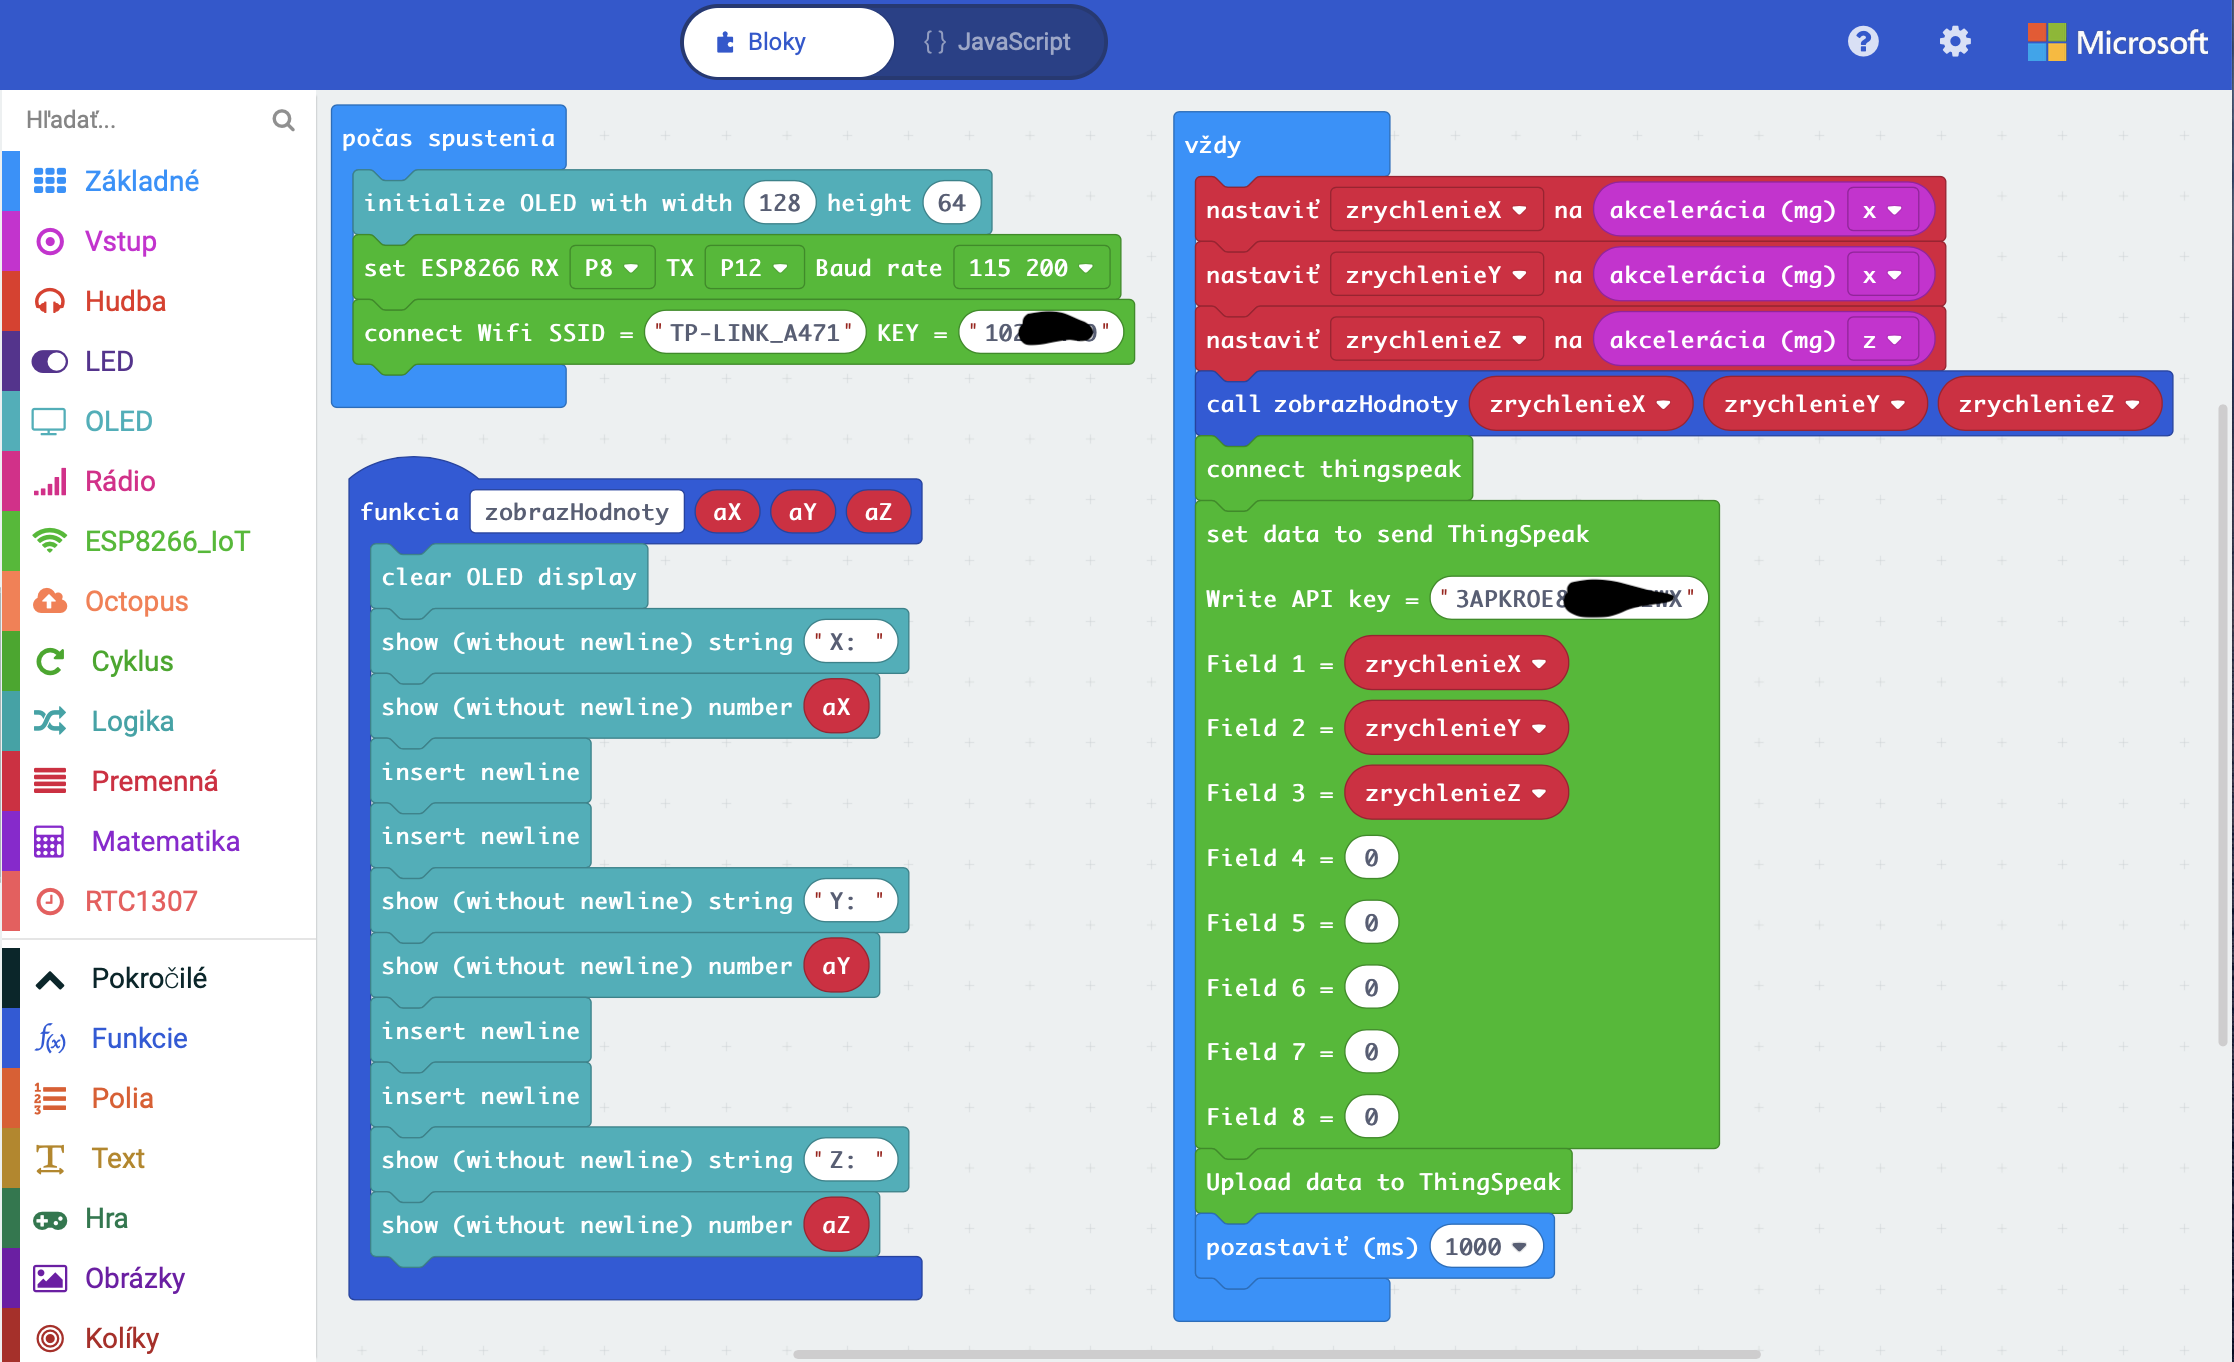Open the ESP8266_IoT wifi category
The image size is (2234, 1362).
(x=166, y=541)
